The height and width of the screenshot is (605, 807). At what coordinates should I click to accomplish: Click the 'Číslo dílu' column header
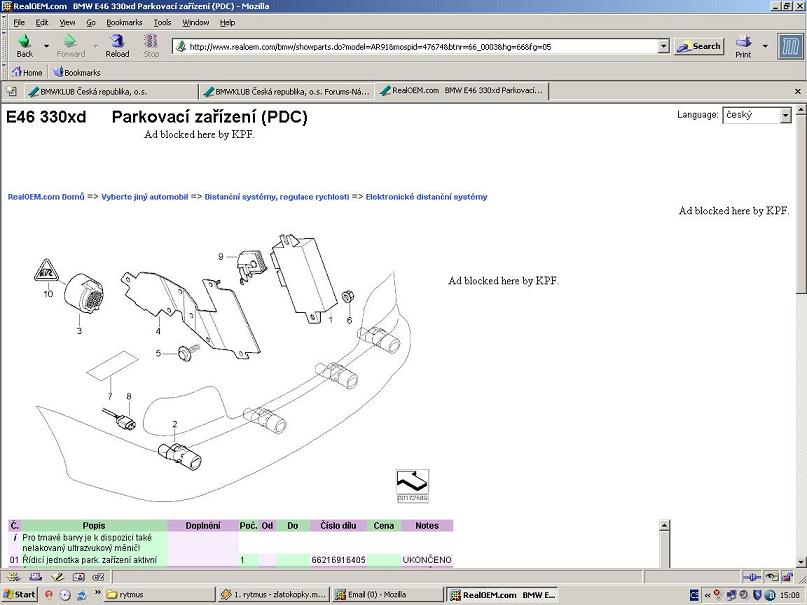click(338, 526)
